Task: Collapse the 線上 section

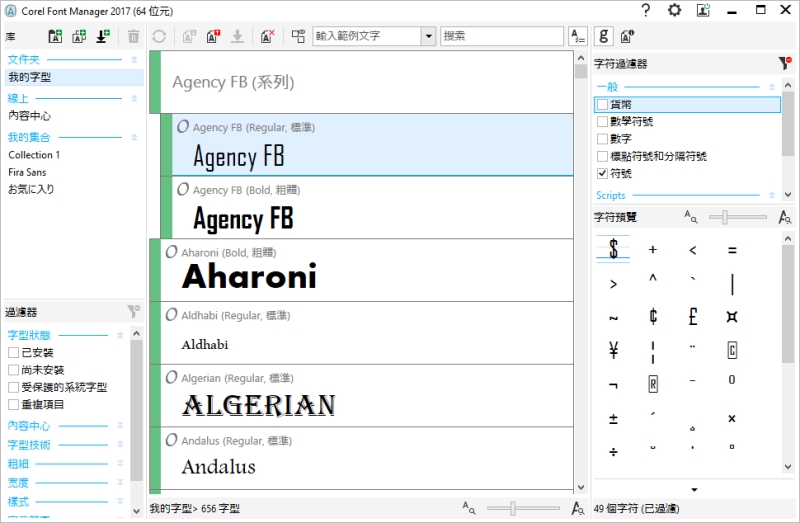Action: (x=134, y=98)
